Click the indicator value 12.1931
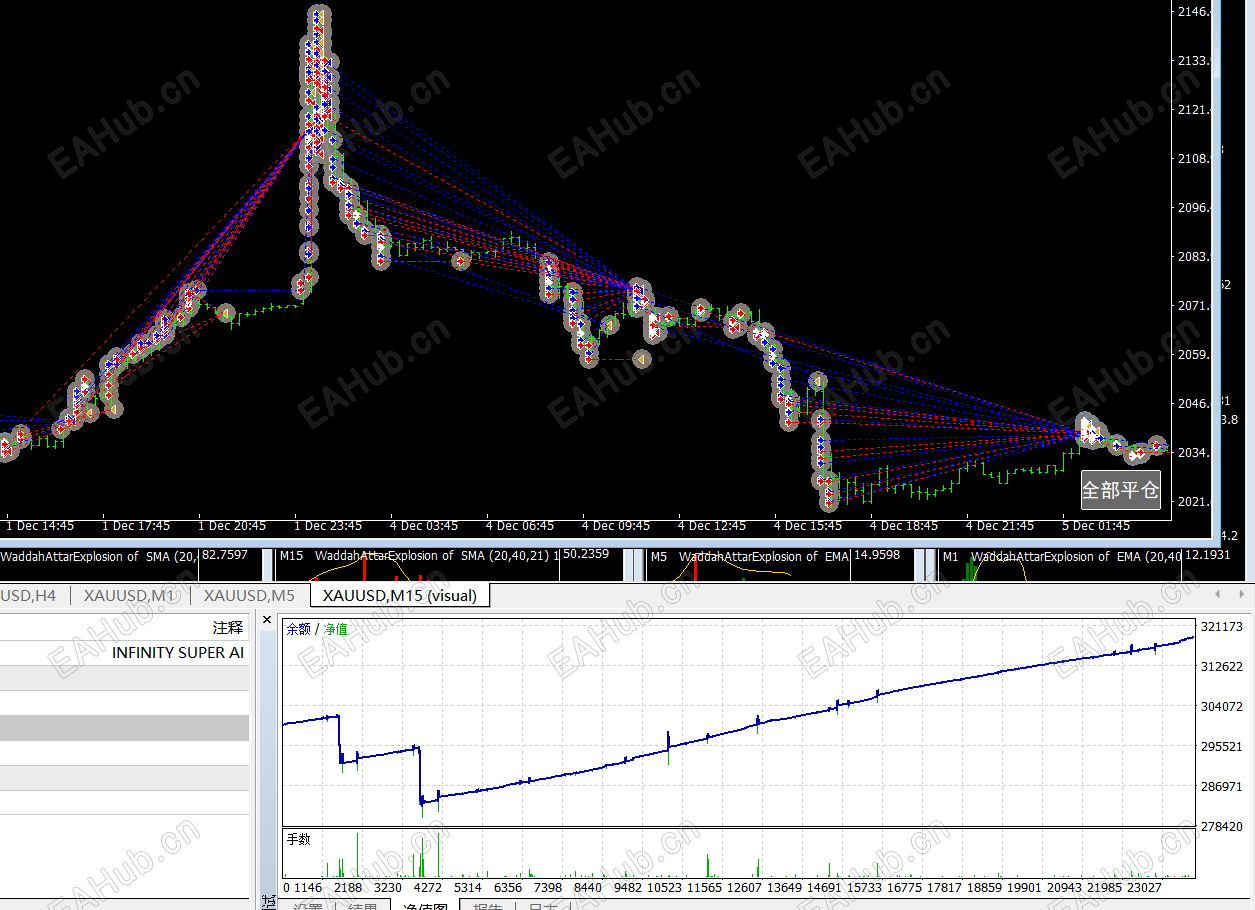Viewport: 1255px width, 910px height. (x=1208, y=555)
